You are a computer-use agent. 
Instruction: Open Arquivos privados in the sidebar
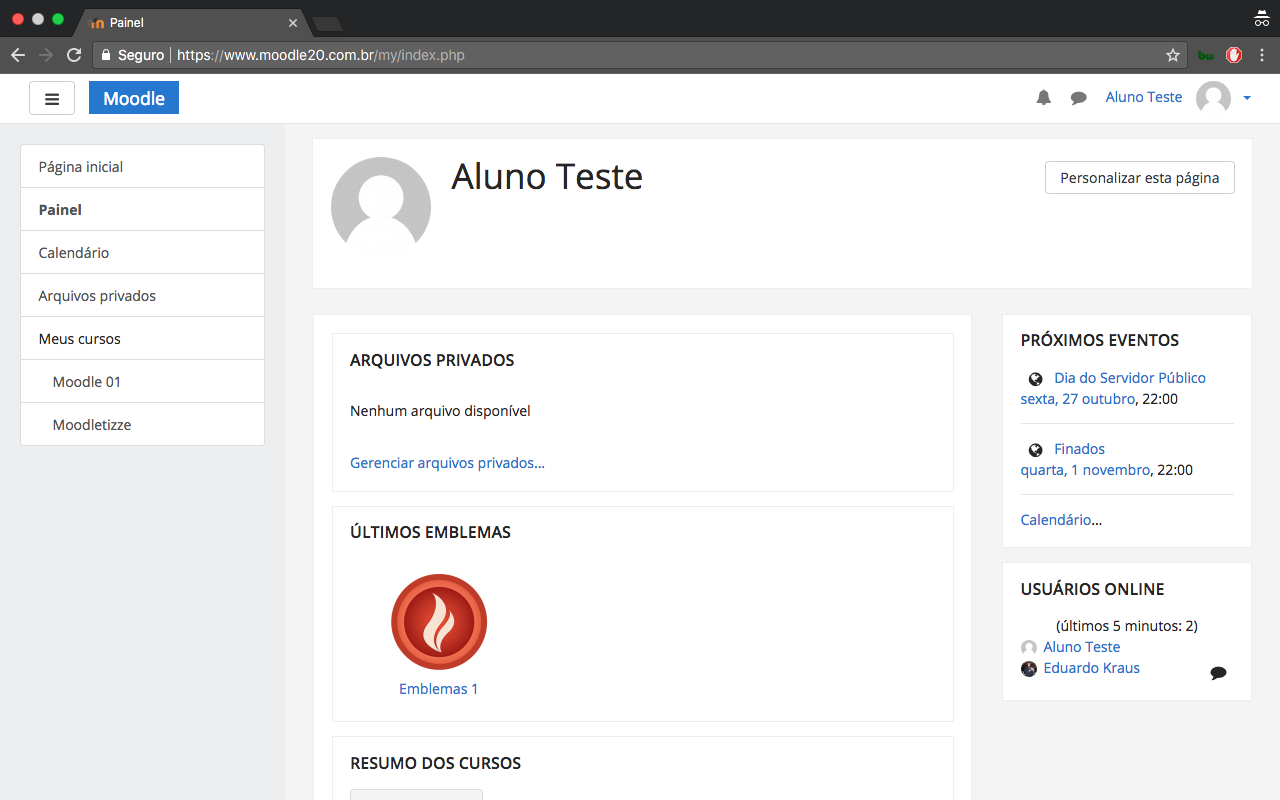pos(142,296)
